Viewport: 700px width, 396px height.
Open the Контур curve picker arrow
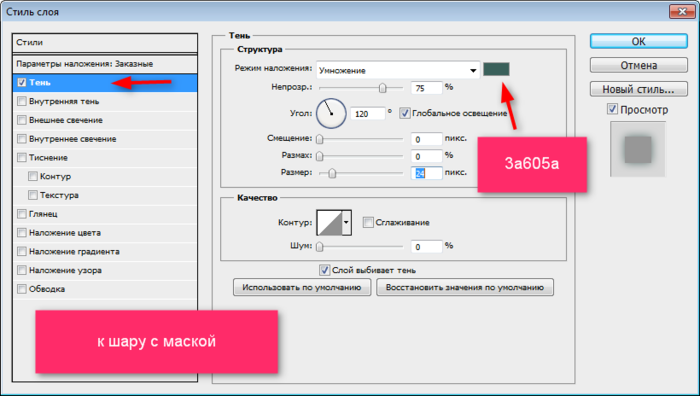[x=346, y=222]
